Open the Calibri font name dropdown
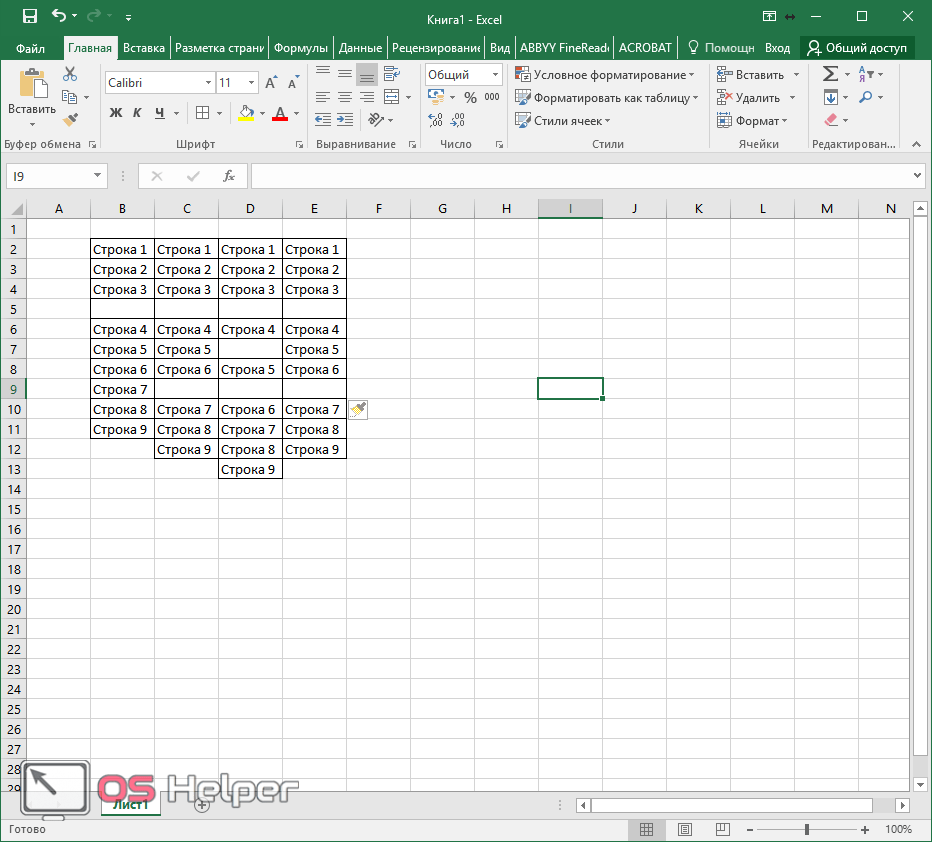 pos(208,83)
